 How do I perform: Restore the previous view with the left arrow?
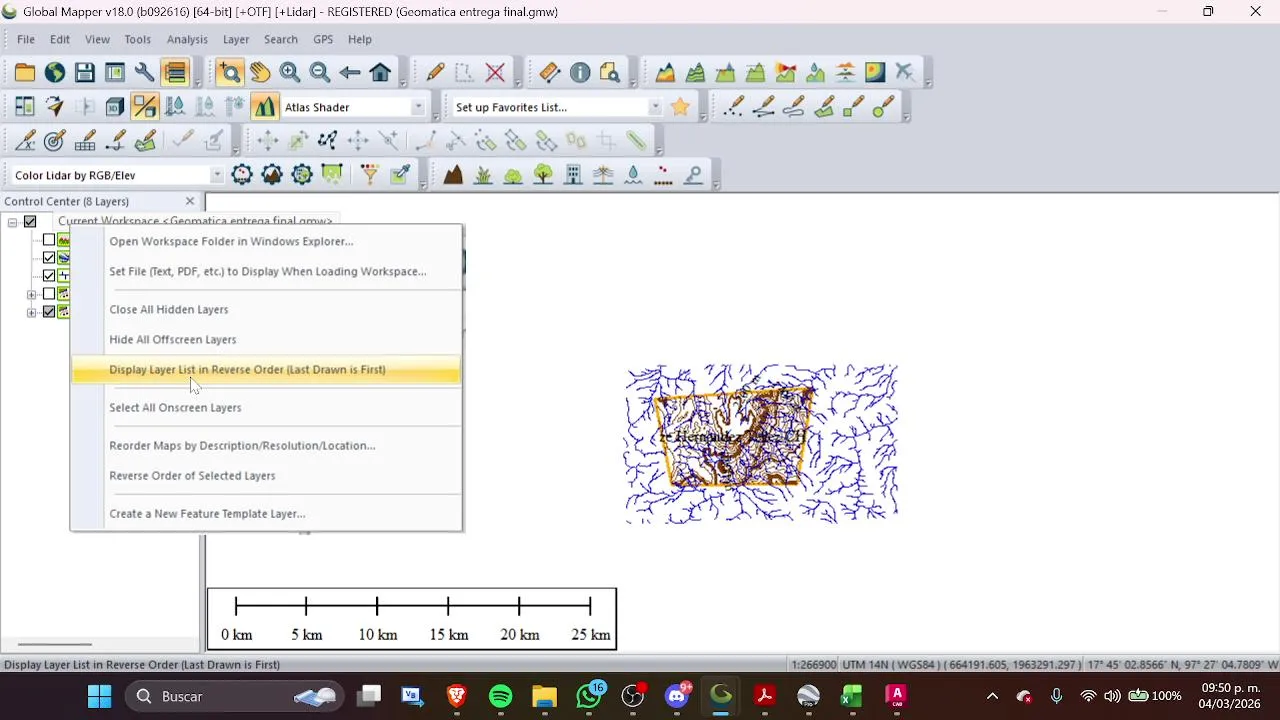point(350,72)
